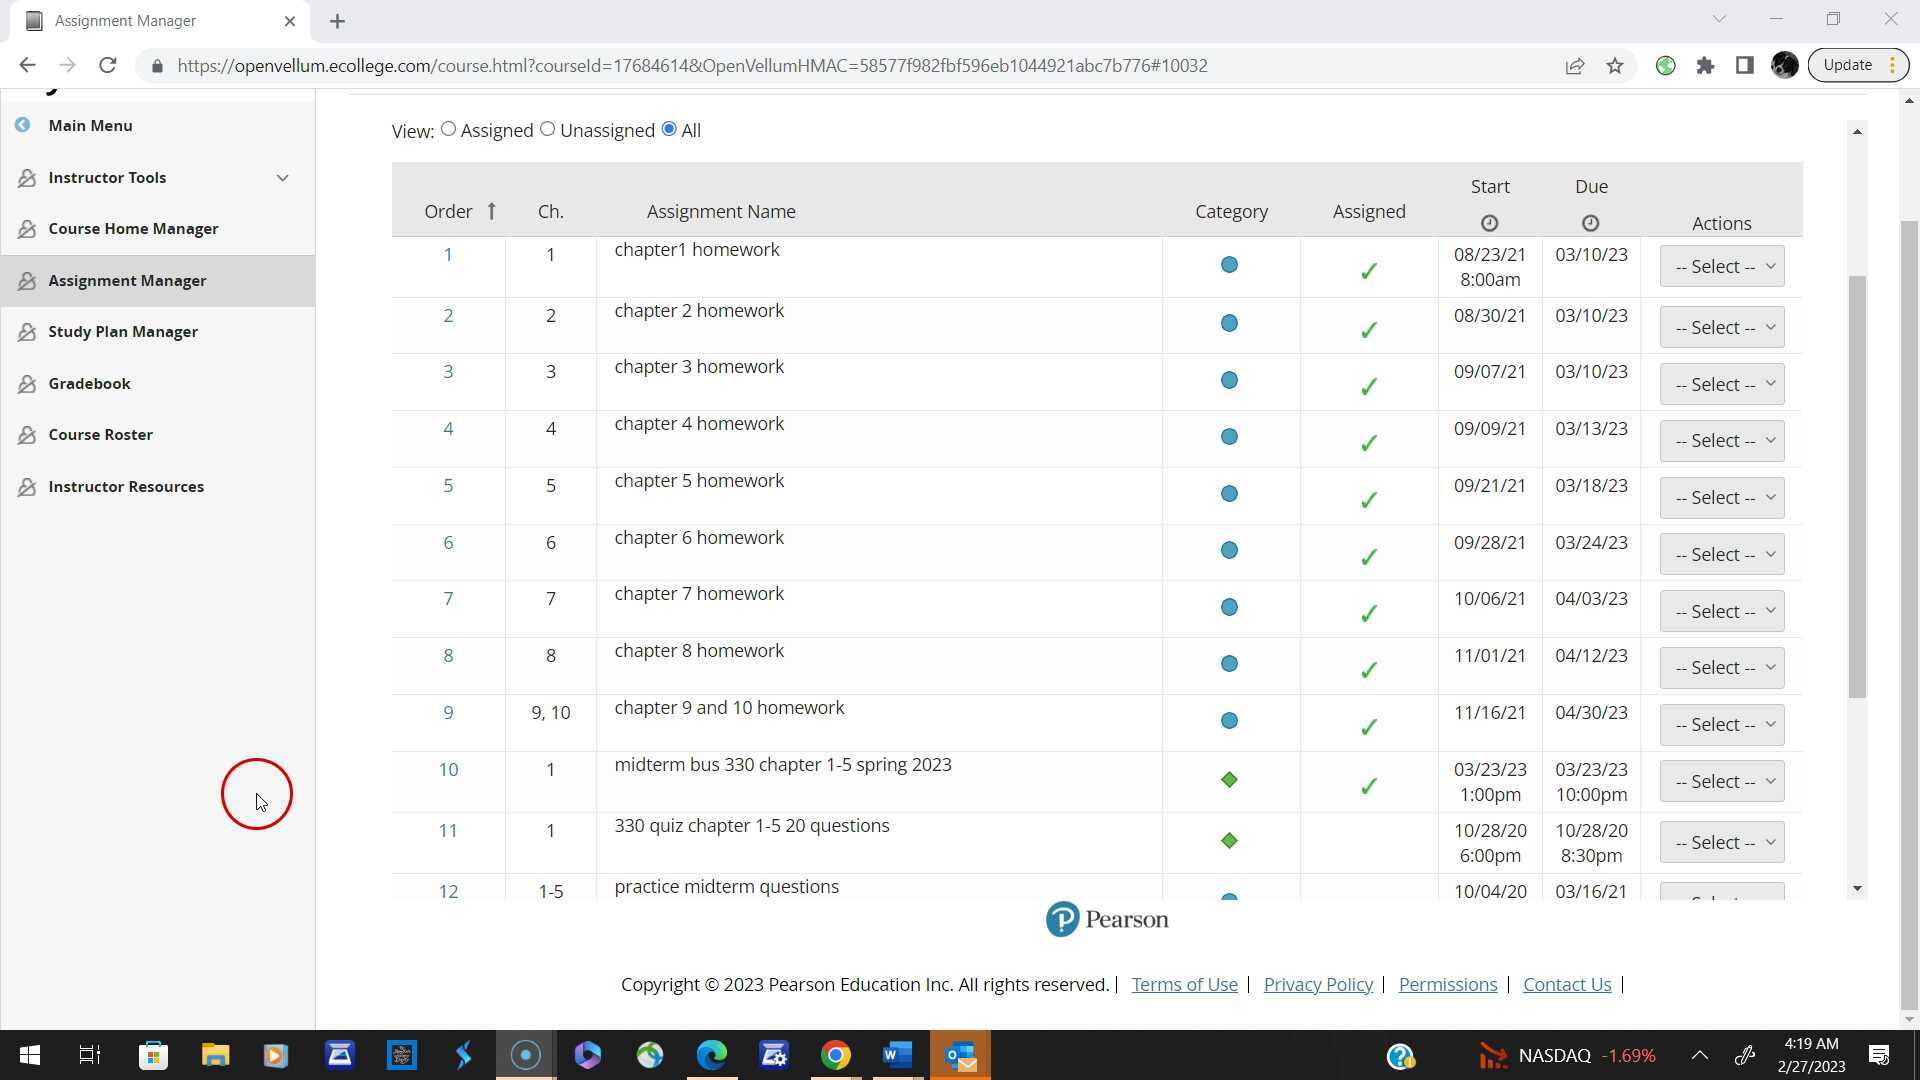1920x1080 pixels.
Task: Select the Unassigned view radio button
Action: [x=547, y=129]
